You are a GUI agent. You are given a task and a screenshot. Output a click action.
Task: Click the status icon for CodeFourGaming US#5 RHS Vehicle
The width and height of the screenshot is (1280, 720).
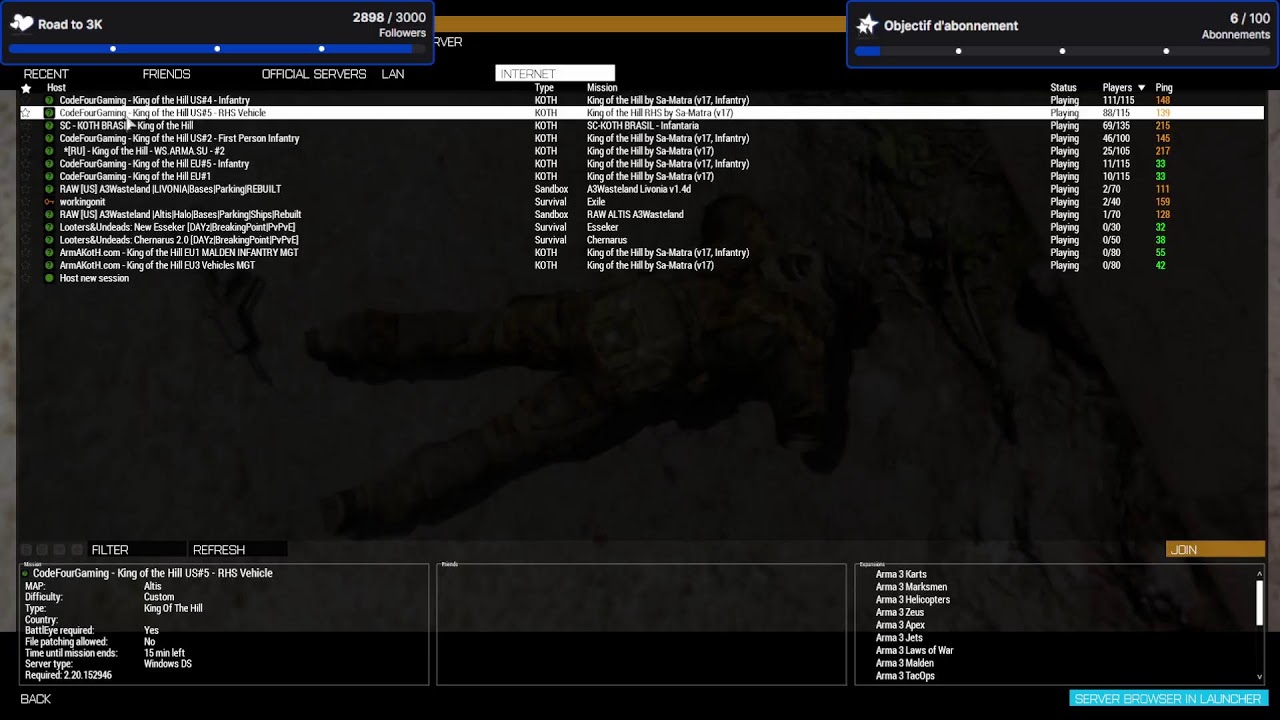[49, 113]
